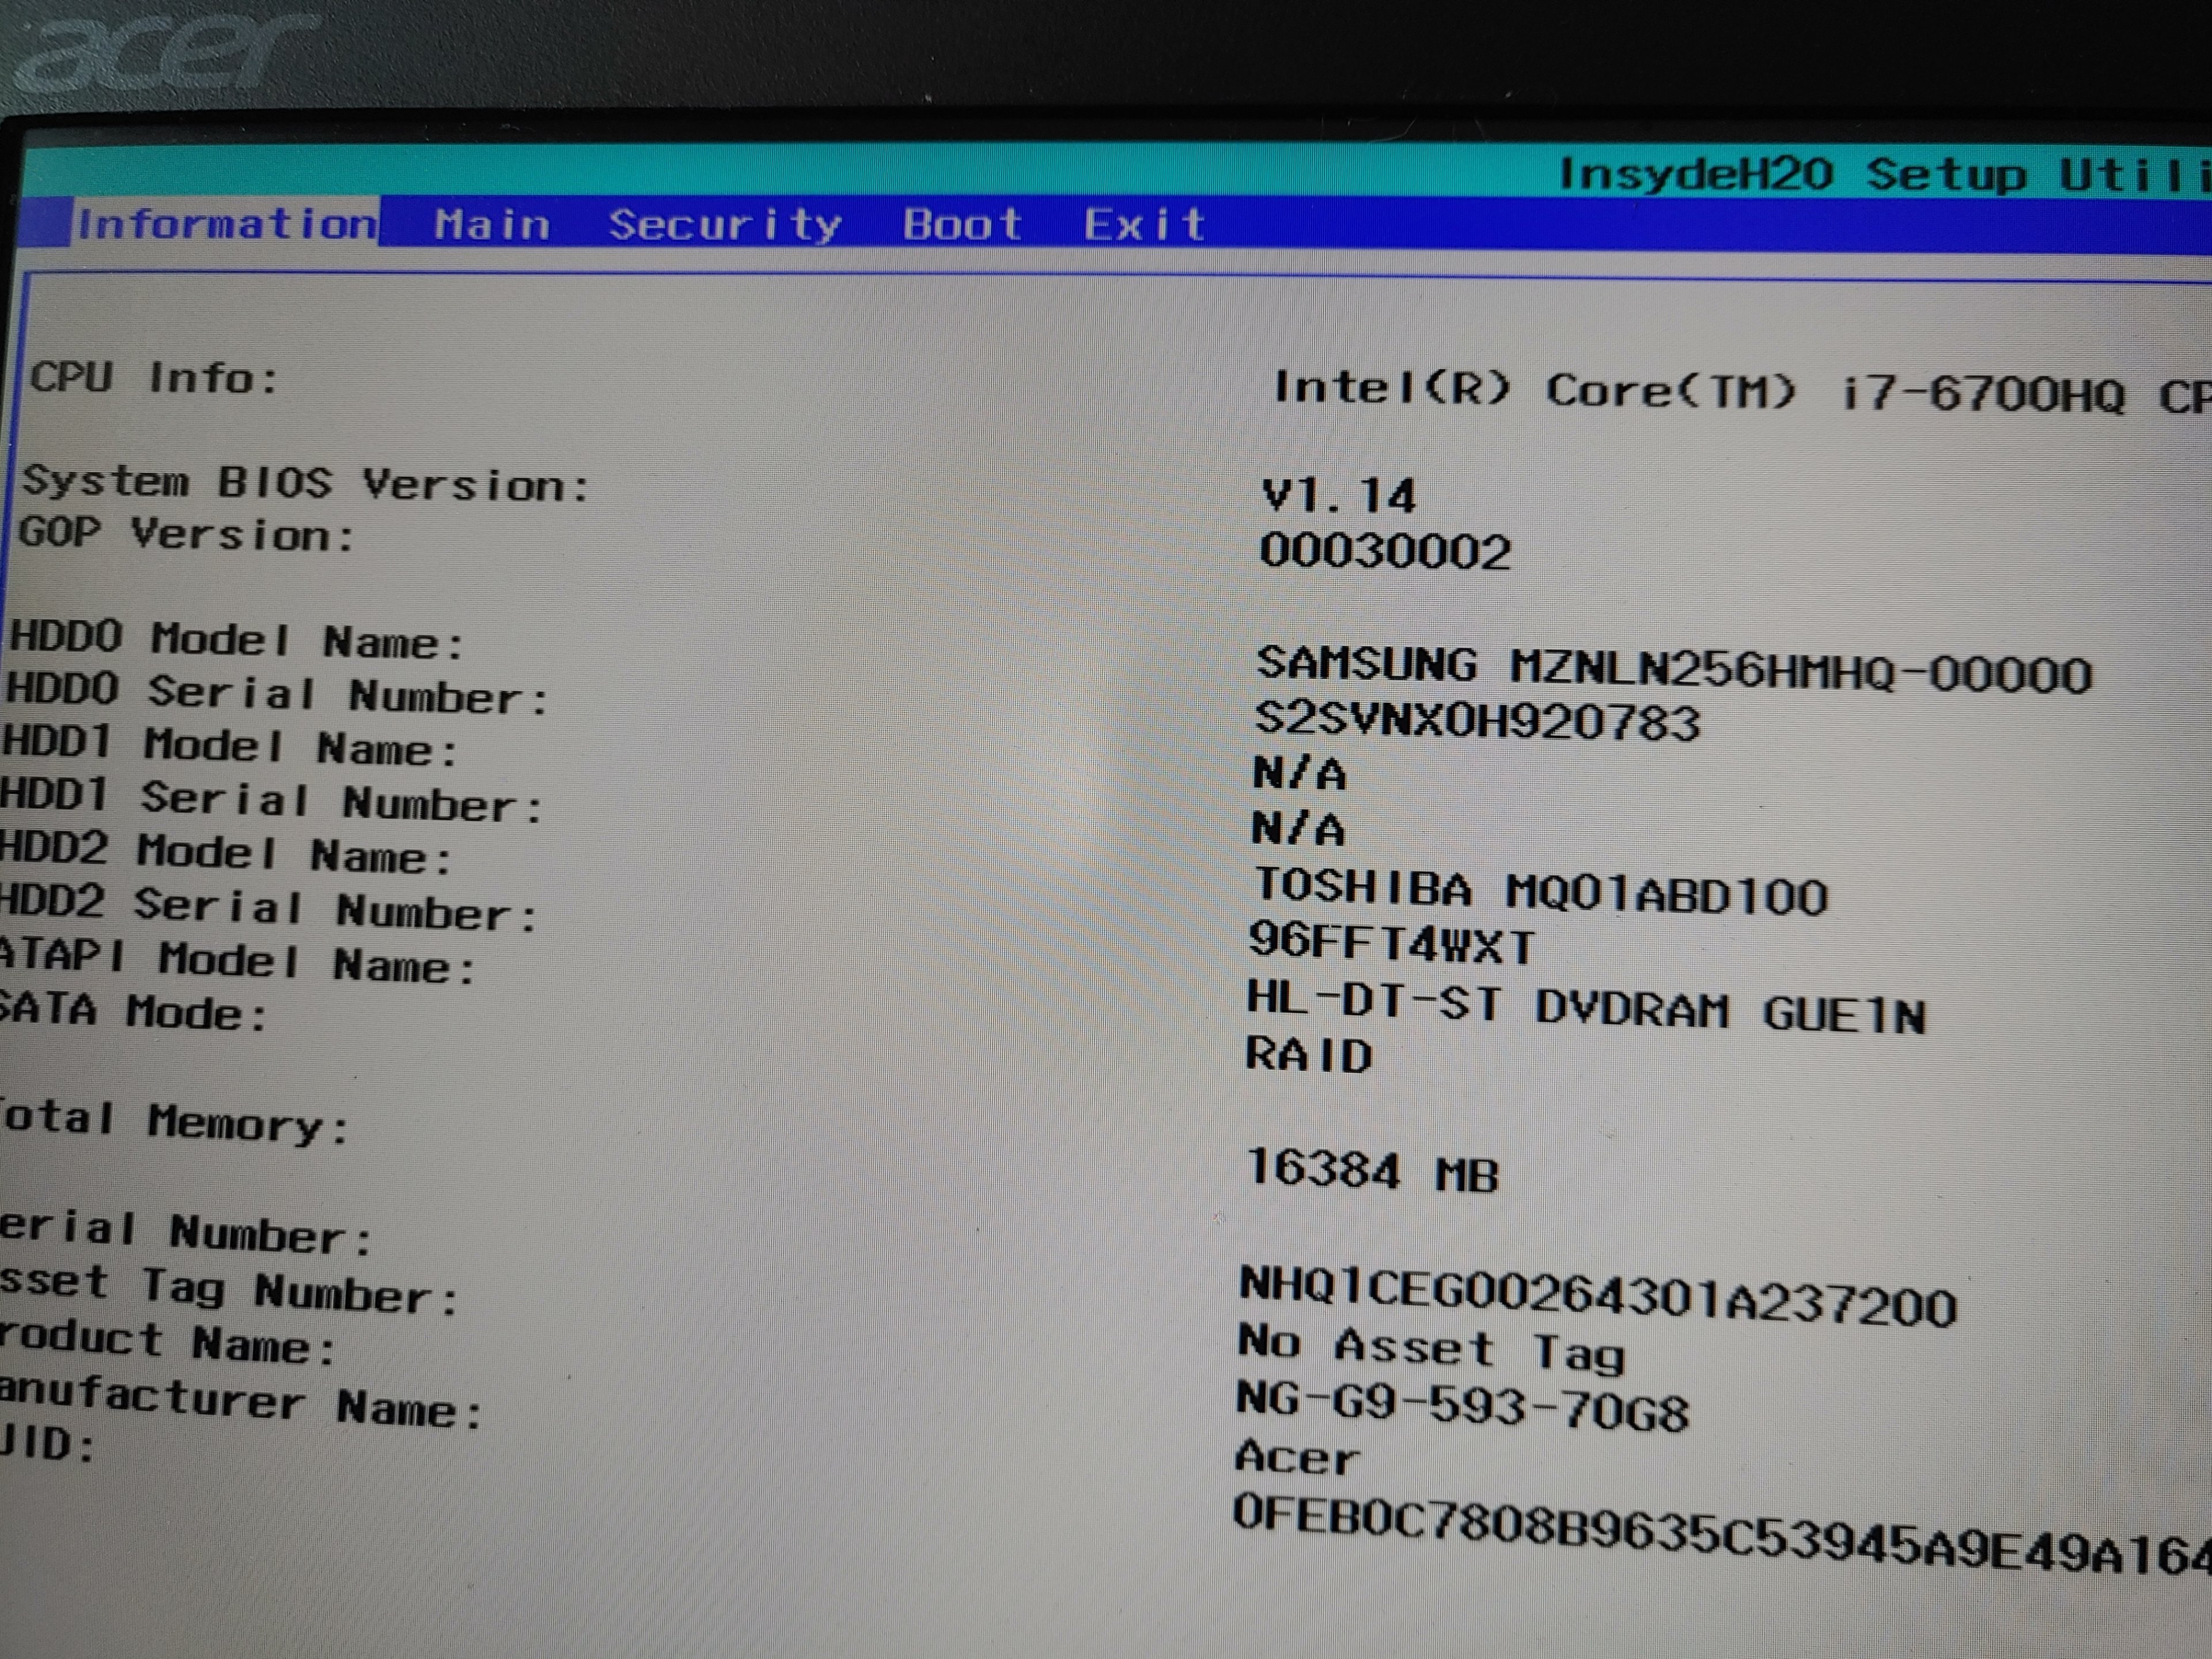Click the HDD1 Model Name N/A value

click(1299, 774)
